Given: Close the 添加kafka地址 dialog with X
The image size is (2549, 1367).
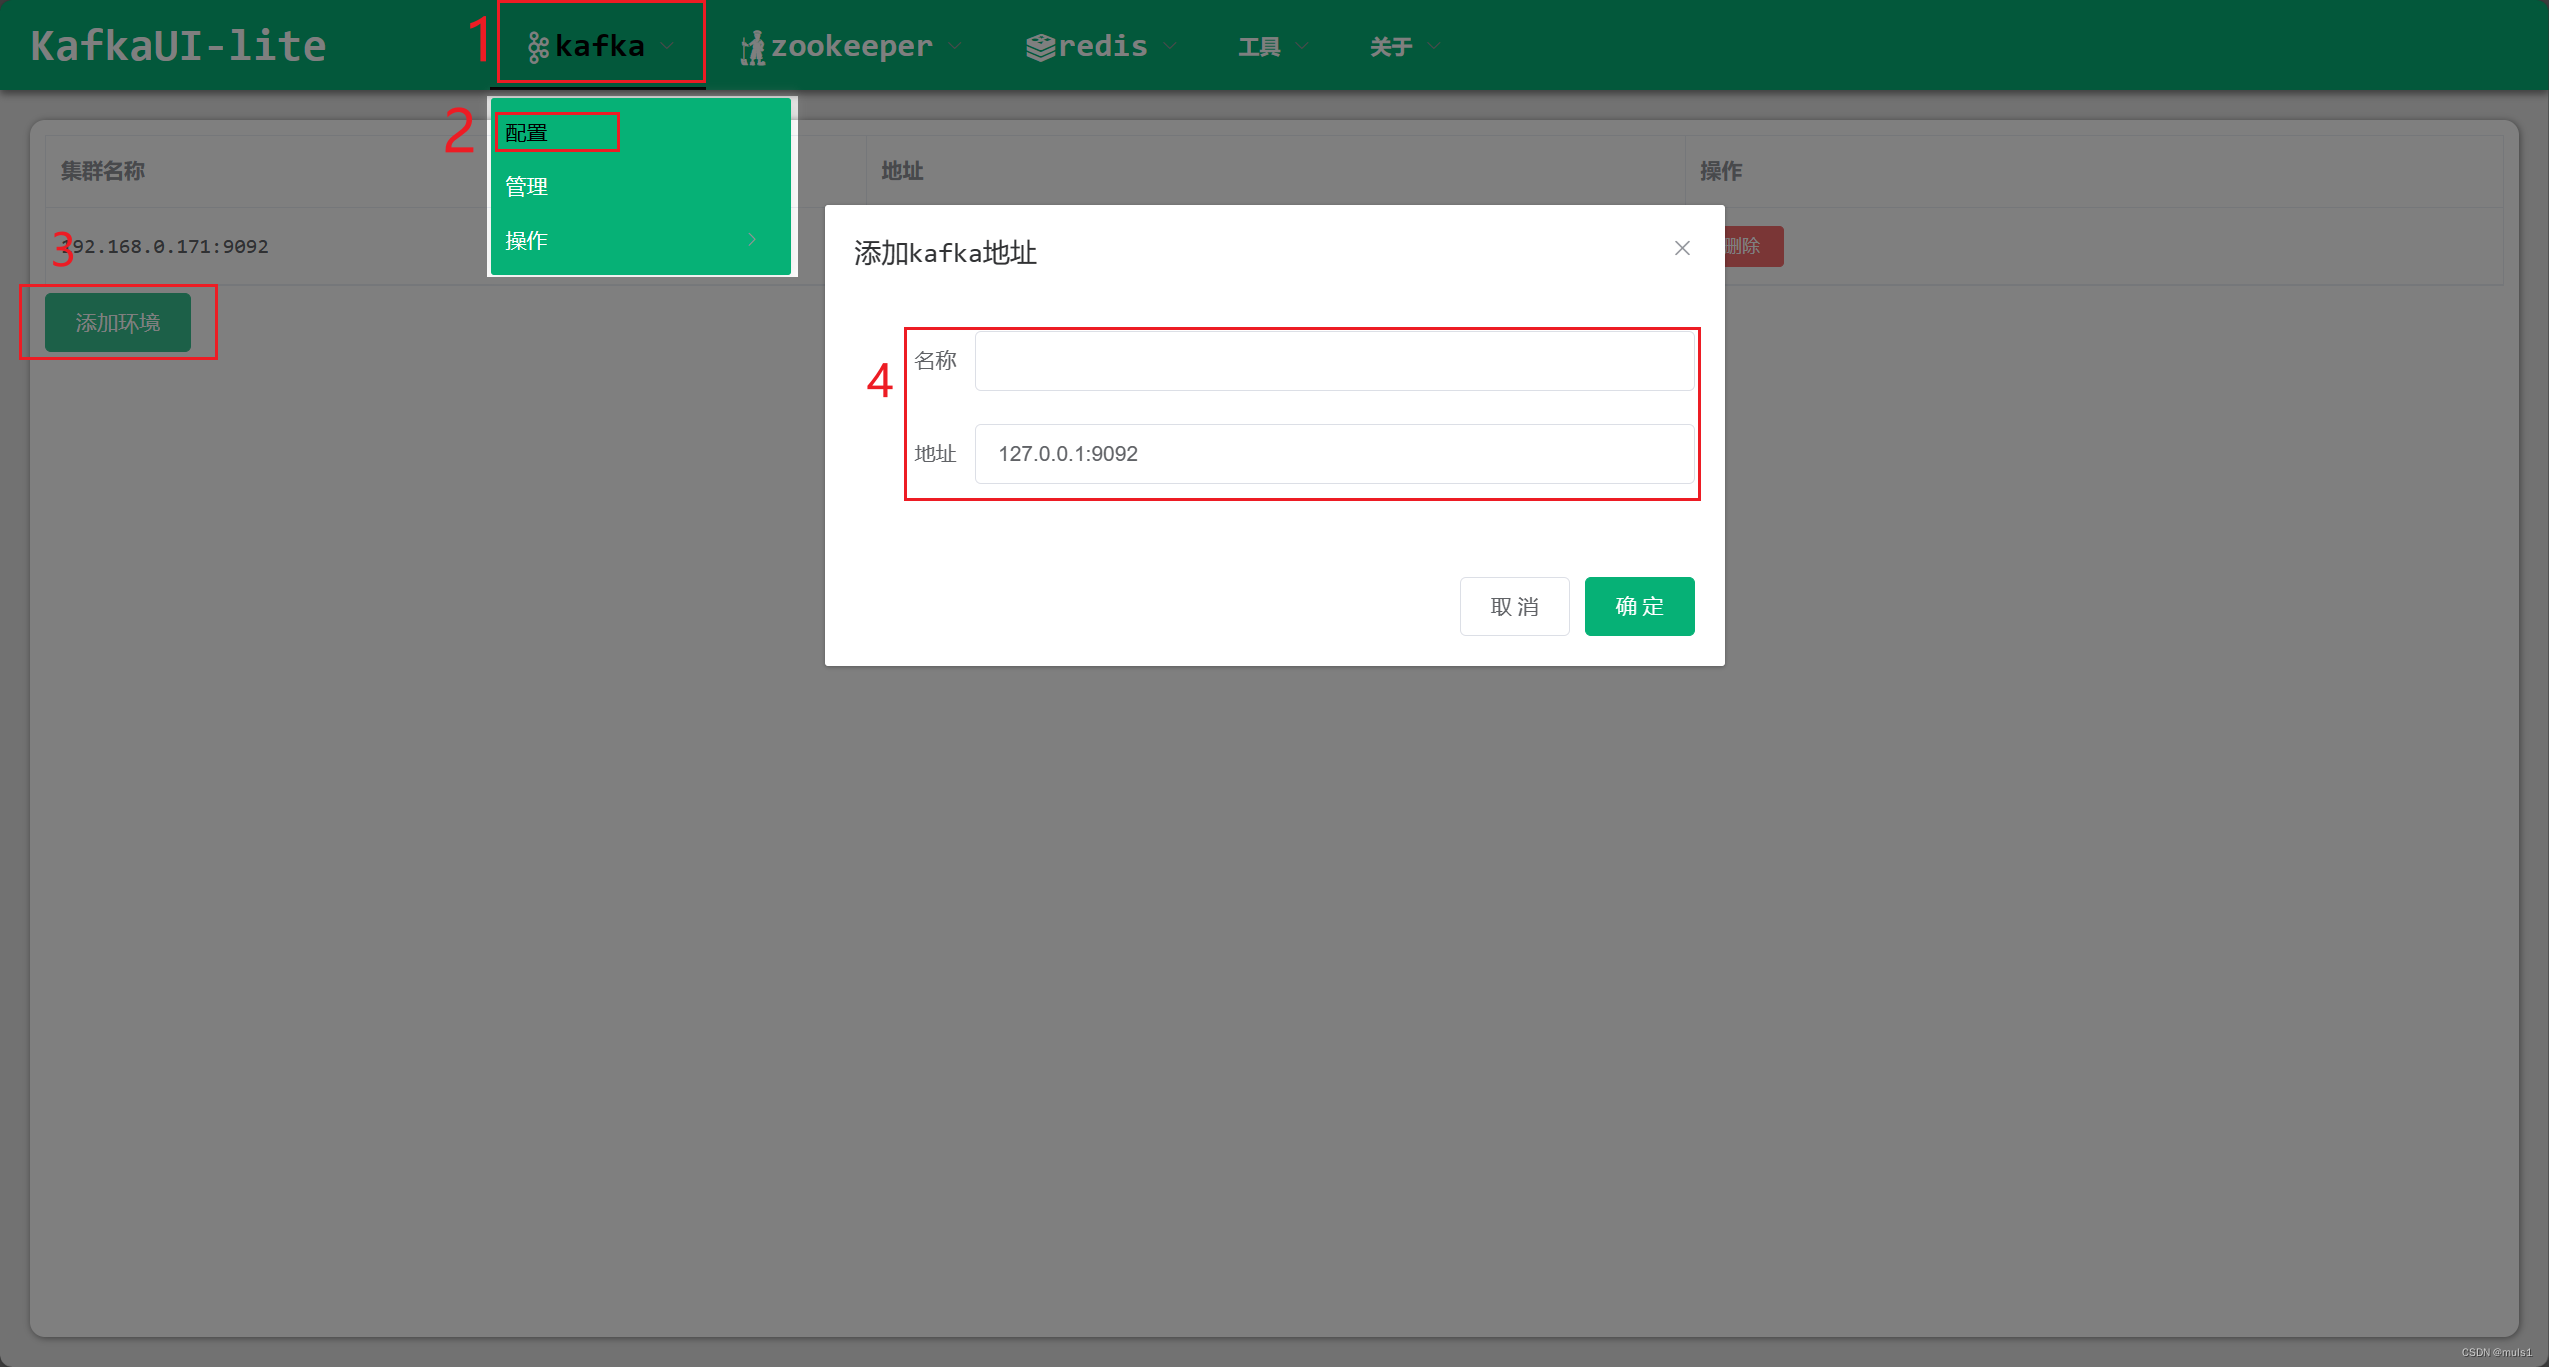Looking at the screenshot, I should (1682, 248).
